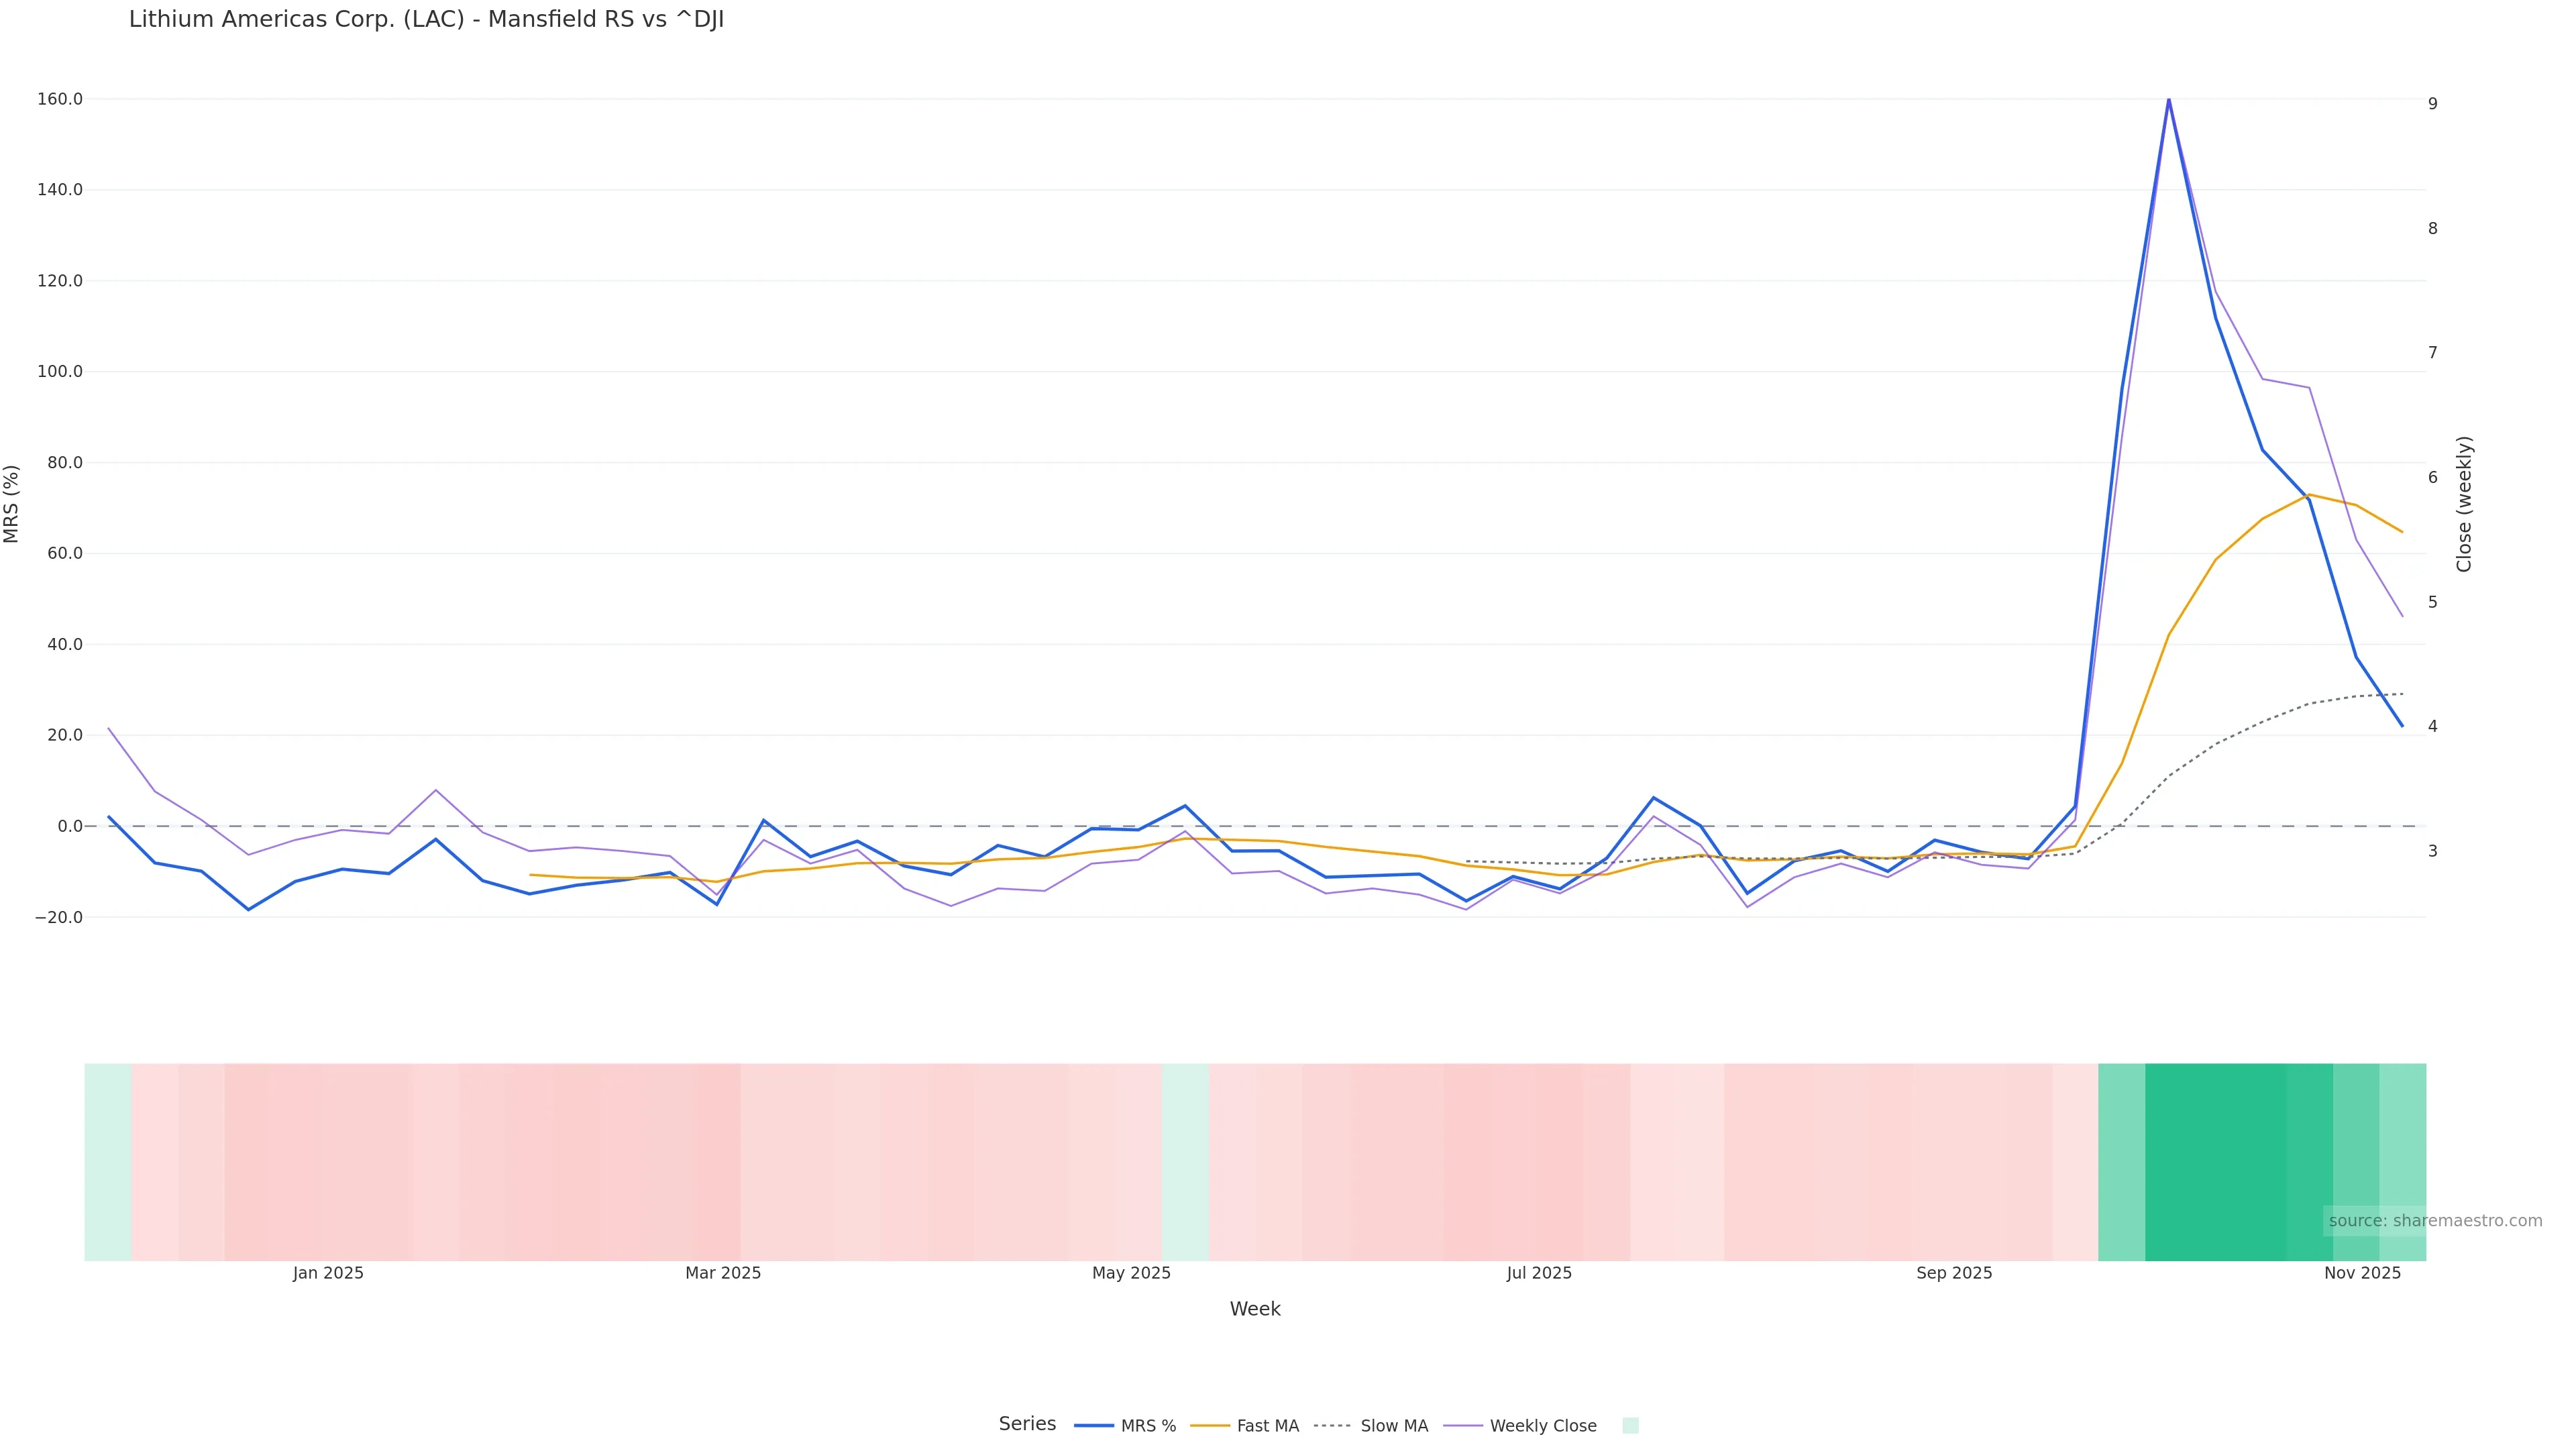
Task: Click the pale green legend swatch
Action: click(x=1630, y=1426)
